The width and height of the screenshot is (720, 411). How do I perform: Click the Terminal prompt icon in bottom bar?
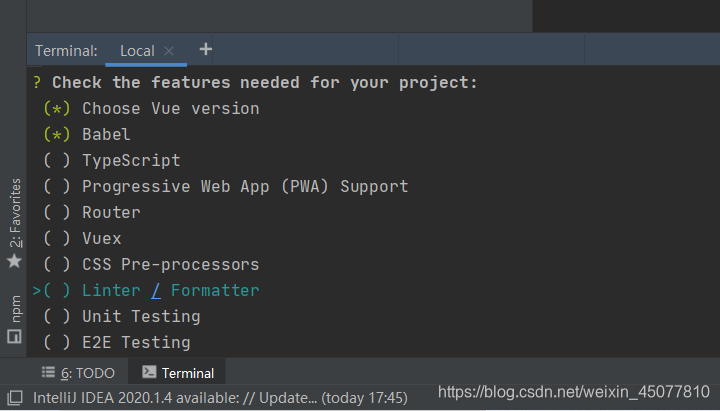(x=149, y=373)
